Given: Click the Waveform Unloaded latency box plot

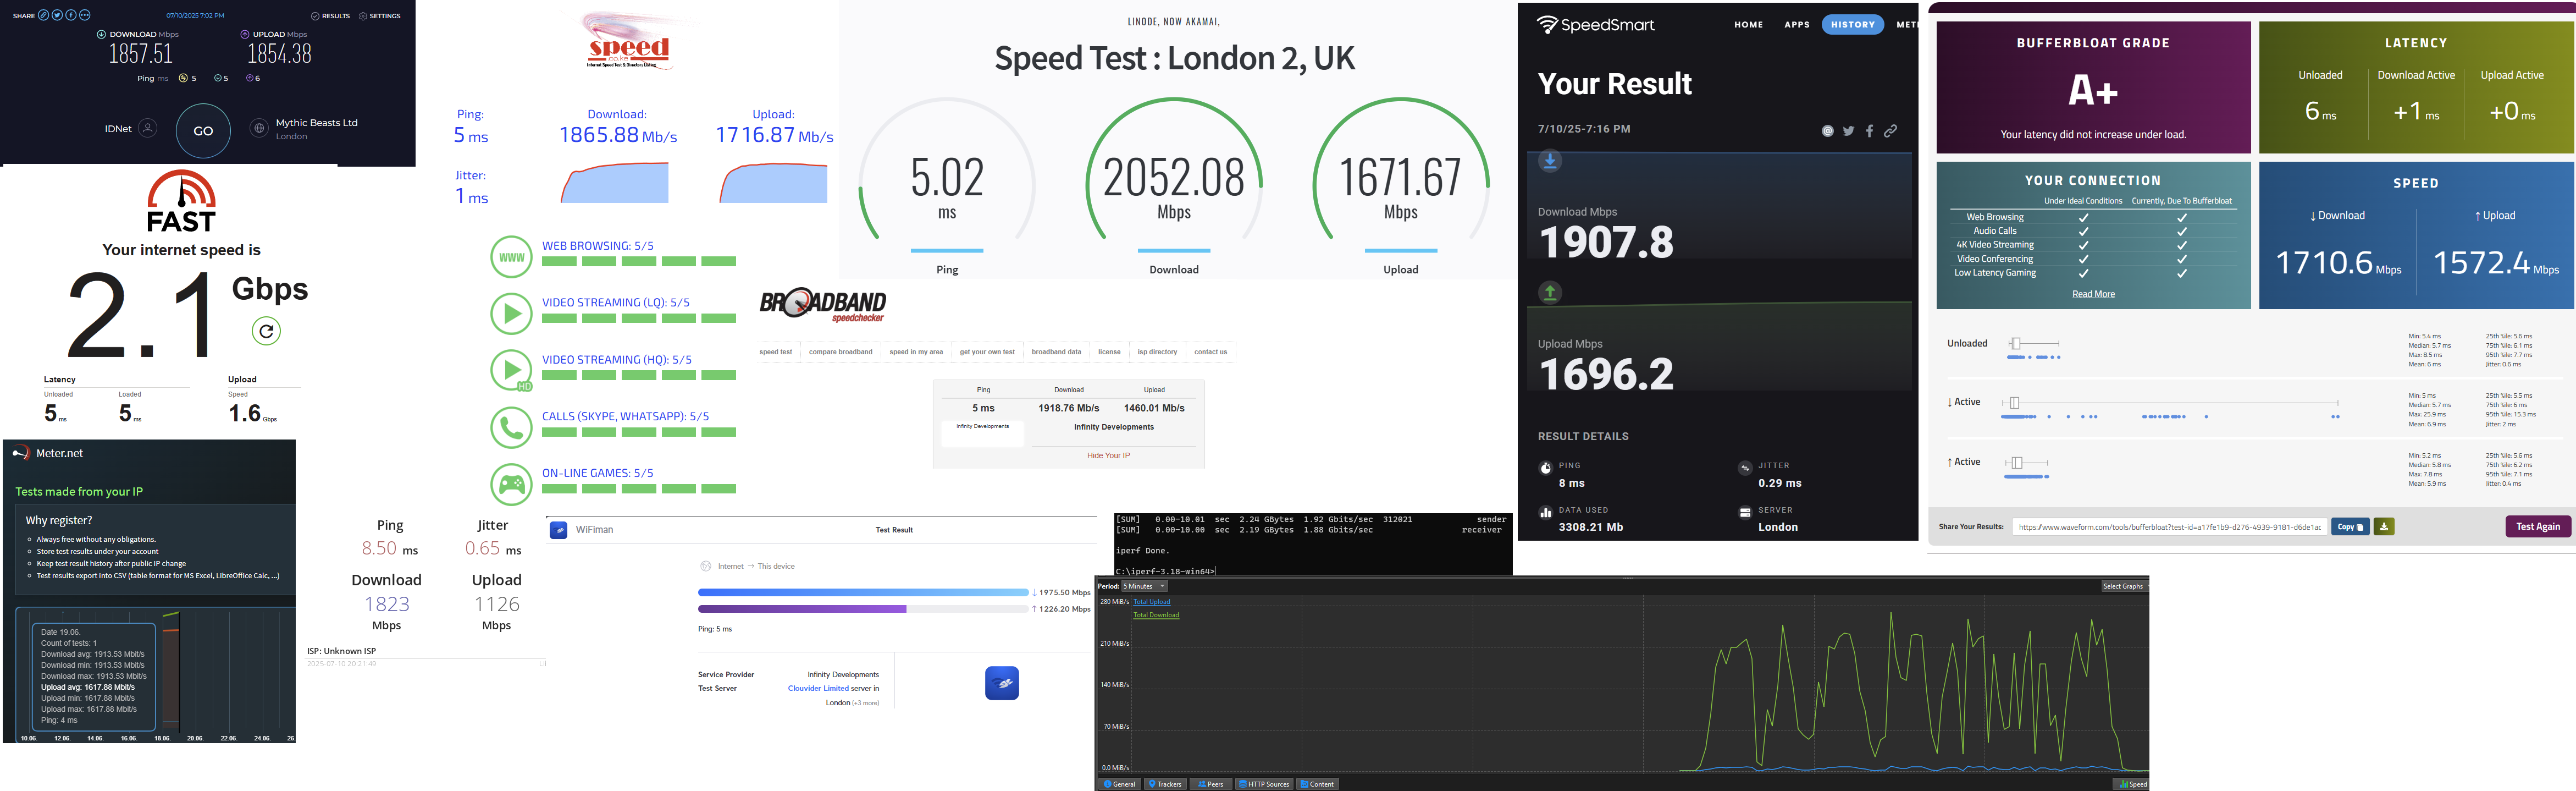Looking at the screenshot, I should (x=2033, y=343).
